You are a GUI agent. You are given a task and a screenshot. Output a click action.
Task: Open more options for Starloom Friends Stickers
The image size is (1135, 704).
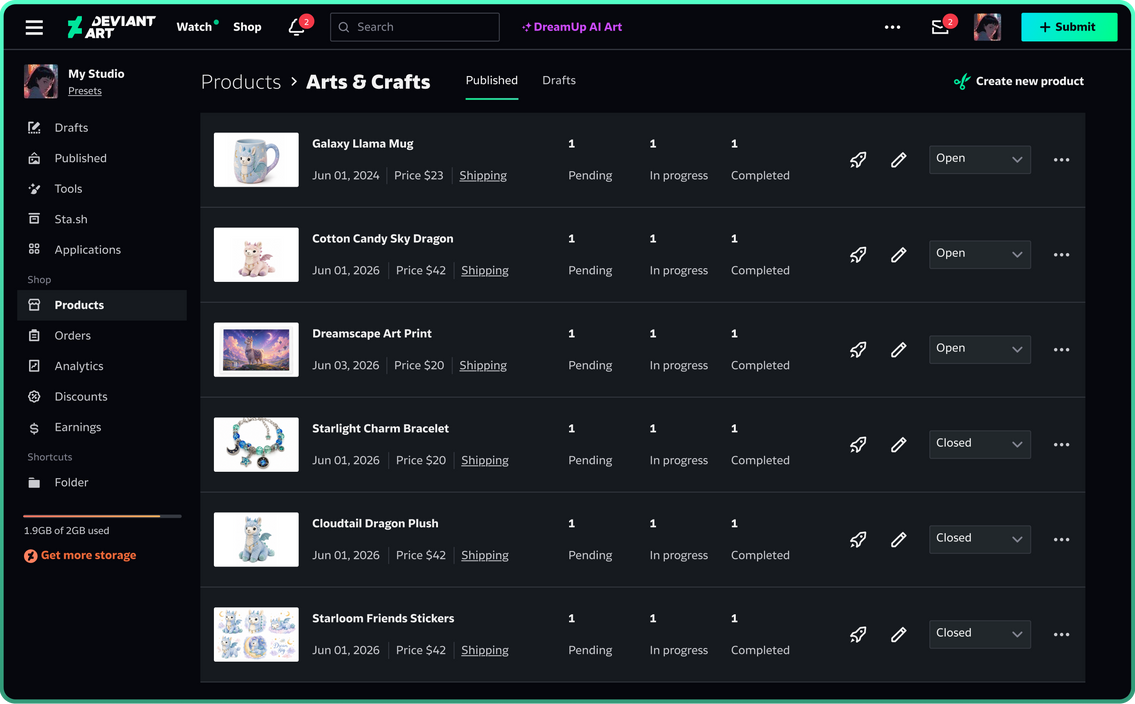[1061, 635]
